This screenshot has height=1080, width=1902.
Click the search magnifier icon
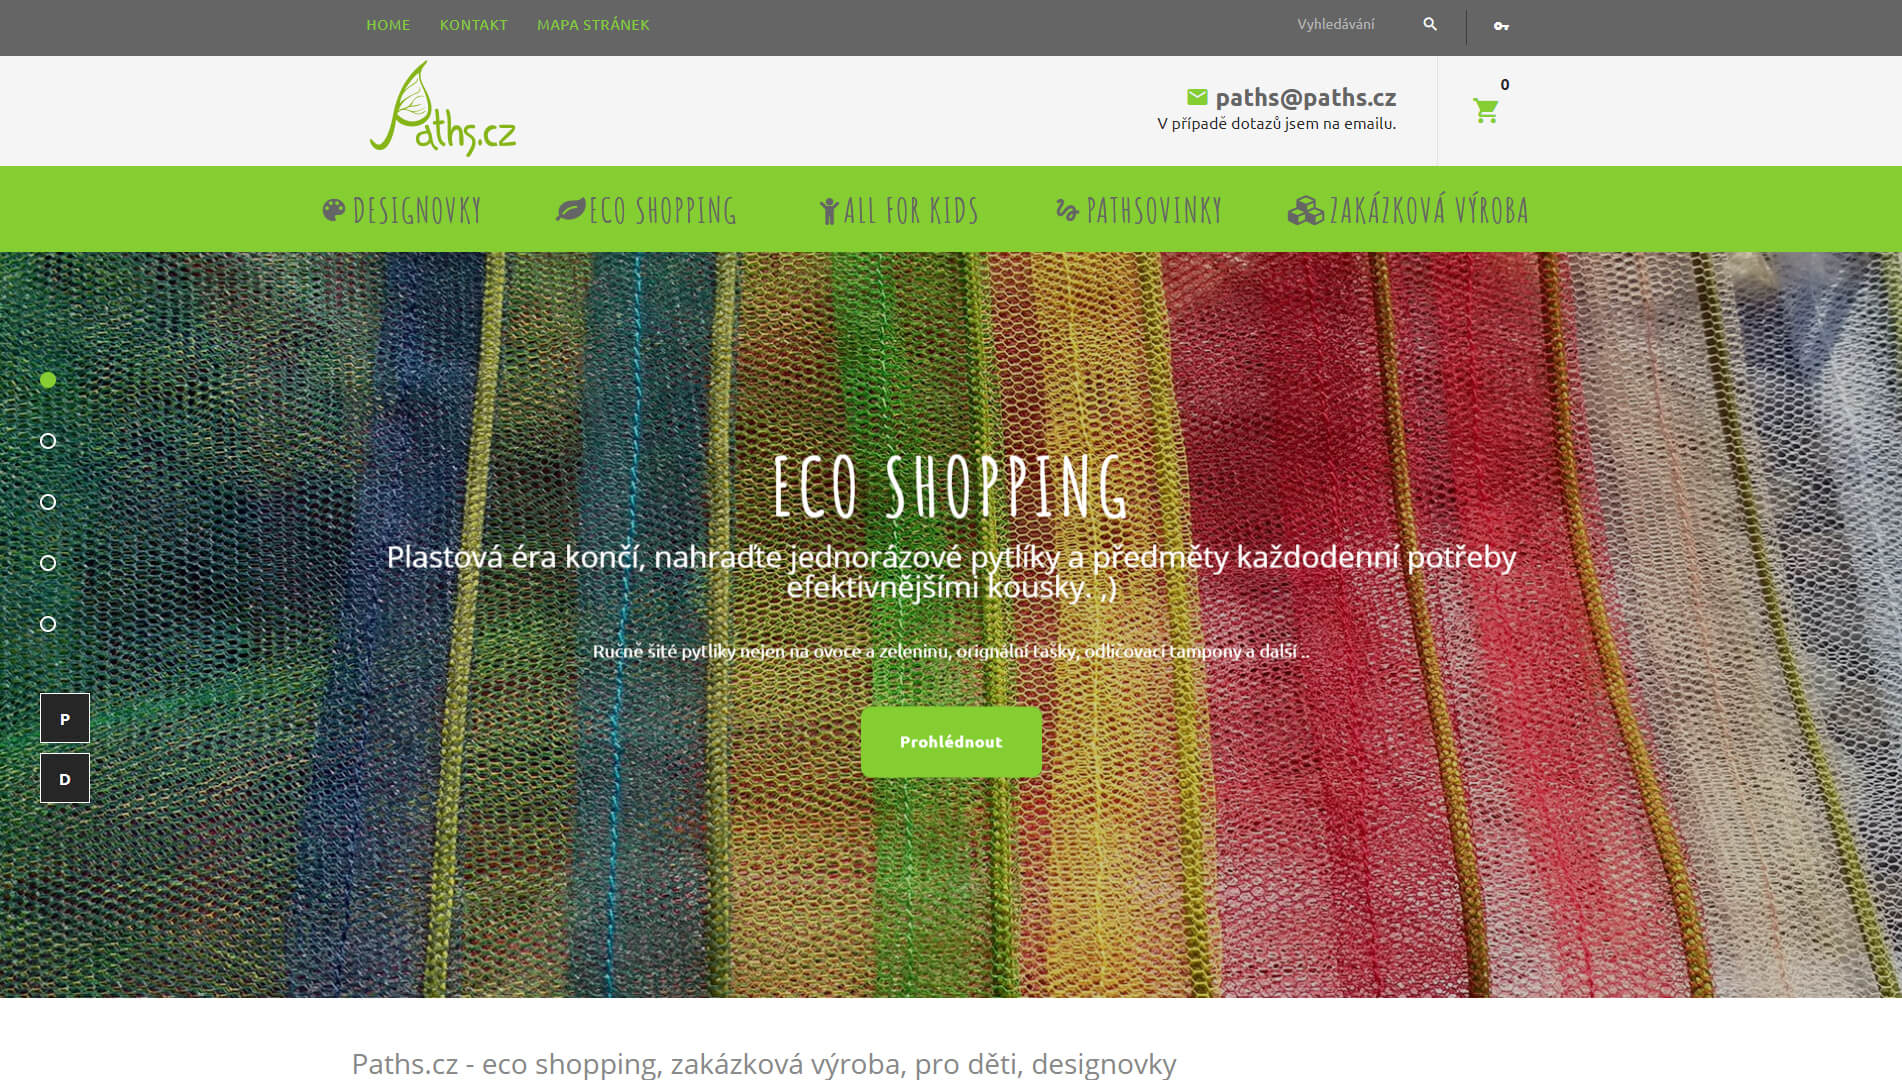[1430, 24]
